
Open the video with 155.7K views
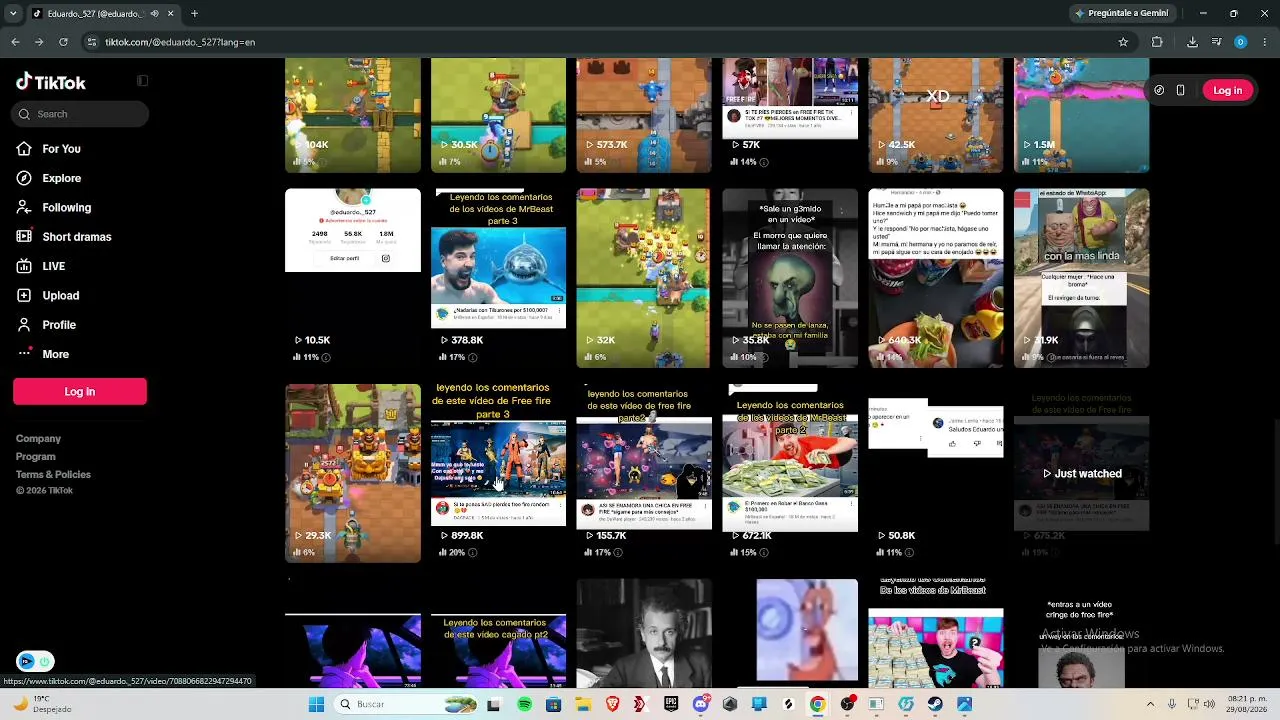[x=644, y=473]
